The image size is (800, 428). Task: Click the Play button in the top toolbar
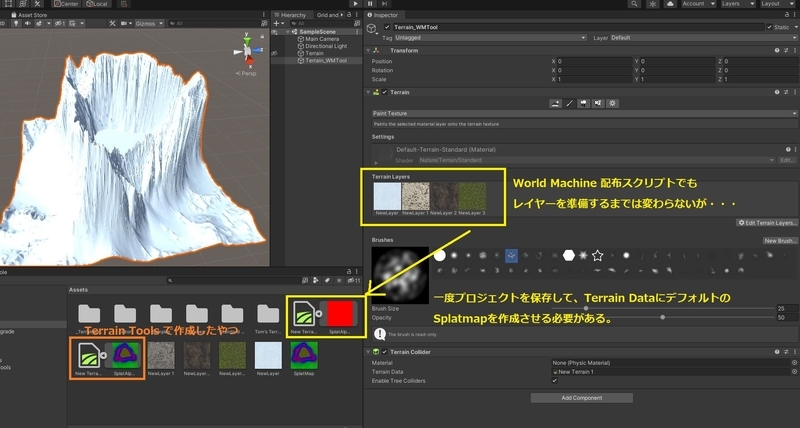356,4
